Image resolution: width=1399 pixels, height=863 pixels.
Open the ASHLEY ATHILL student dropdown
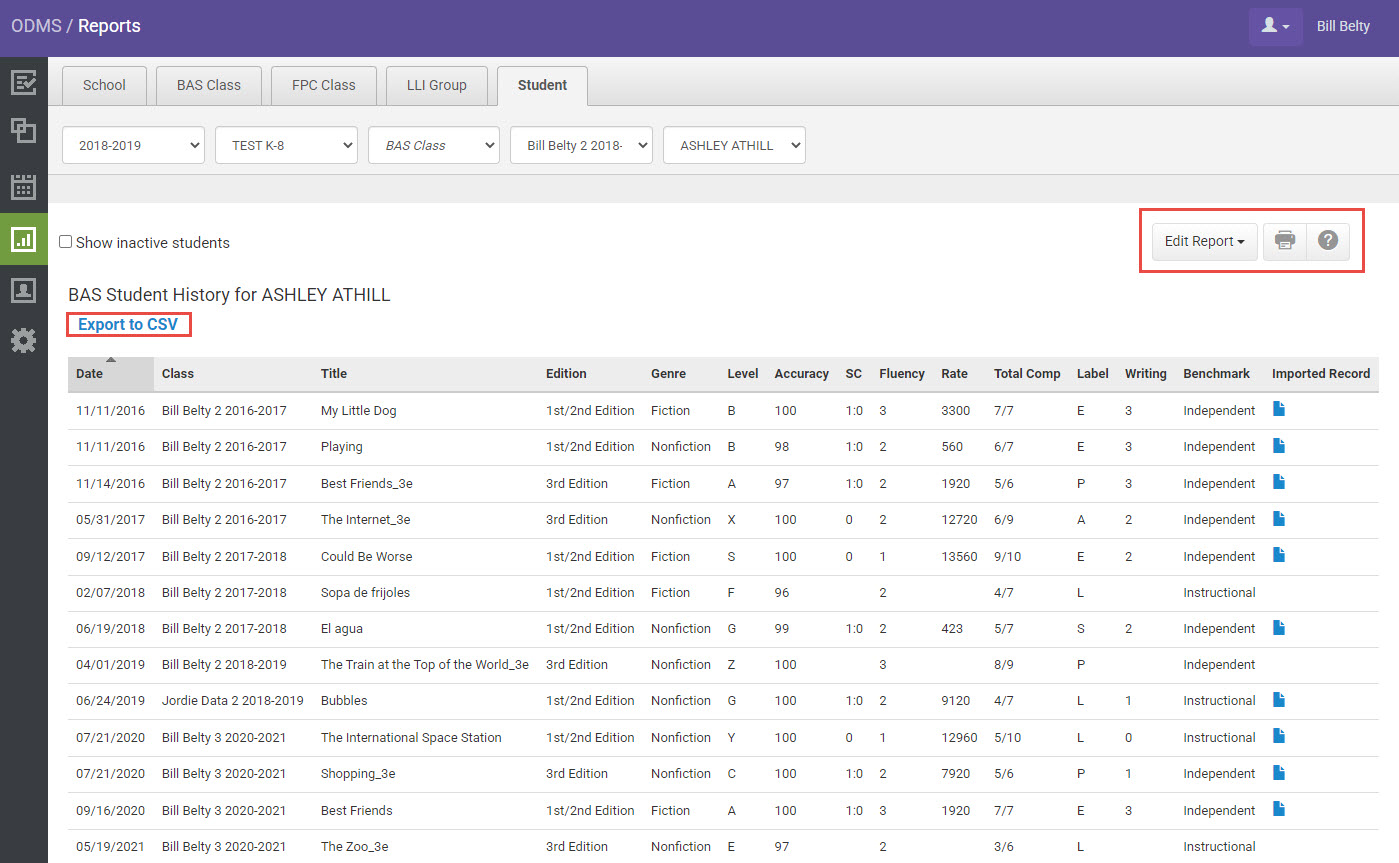(x=734, y=145)
